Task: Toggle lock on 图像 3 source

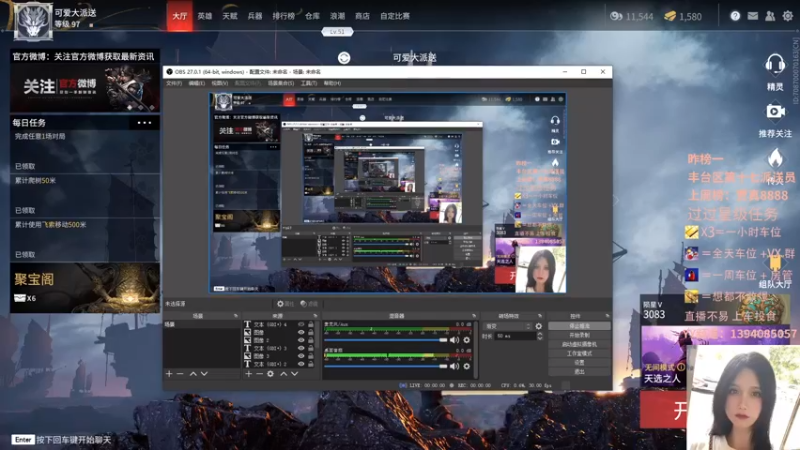Action: coord(311,356)
